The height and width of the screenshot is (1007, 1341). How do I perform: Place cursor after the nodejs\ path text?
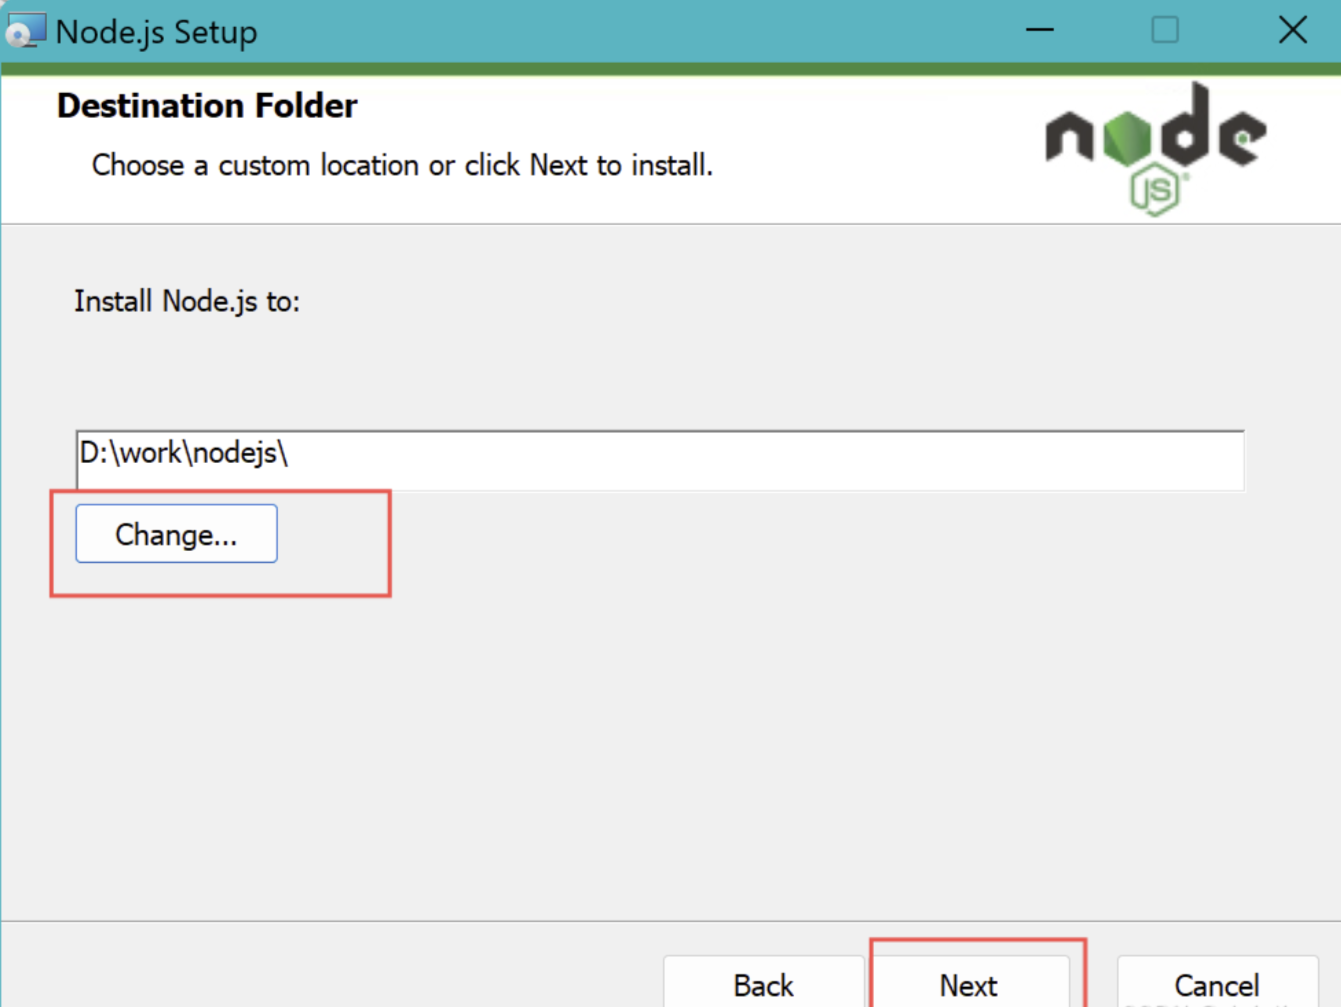(292, 454)
